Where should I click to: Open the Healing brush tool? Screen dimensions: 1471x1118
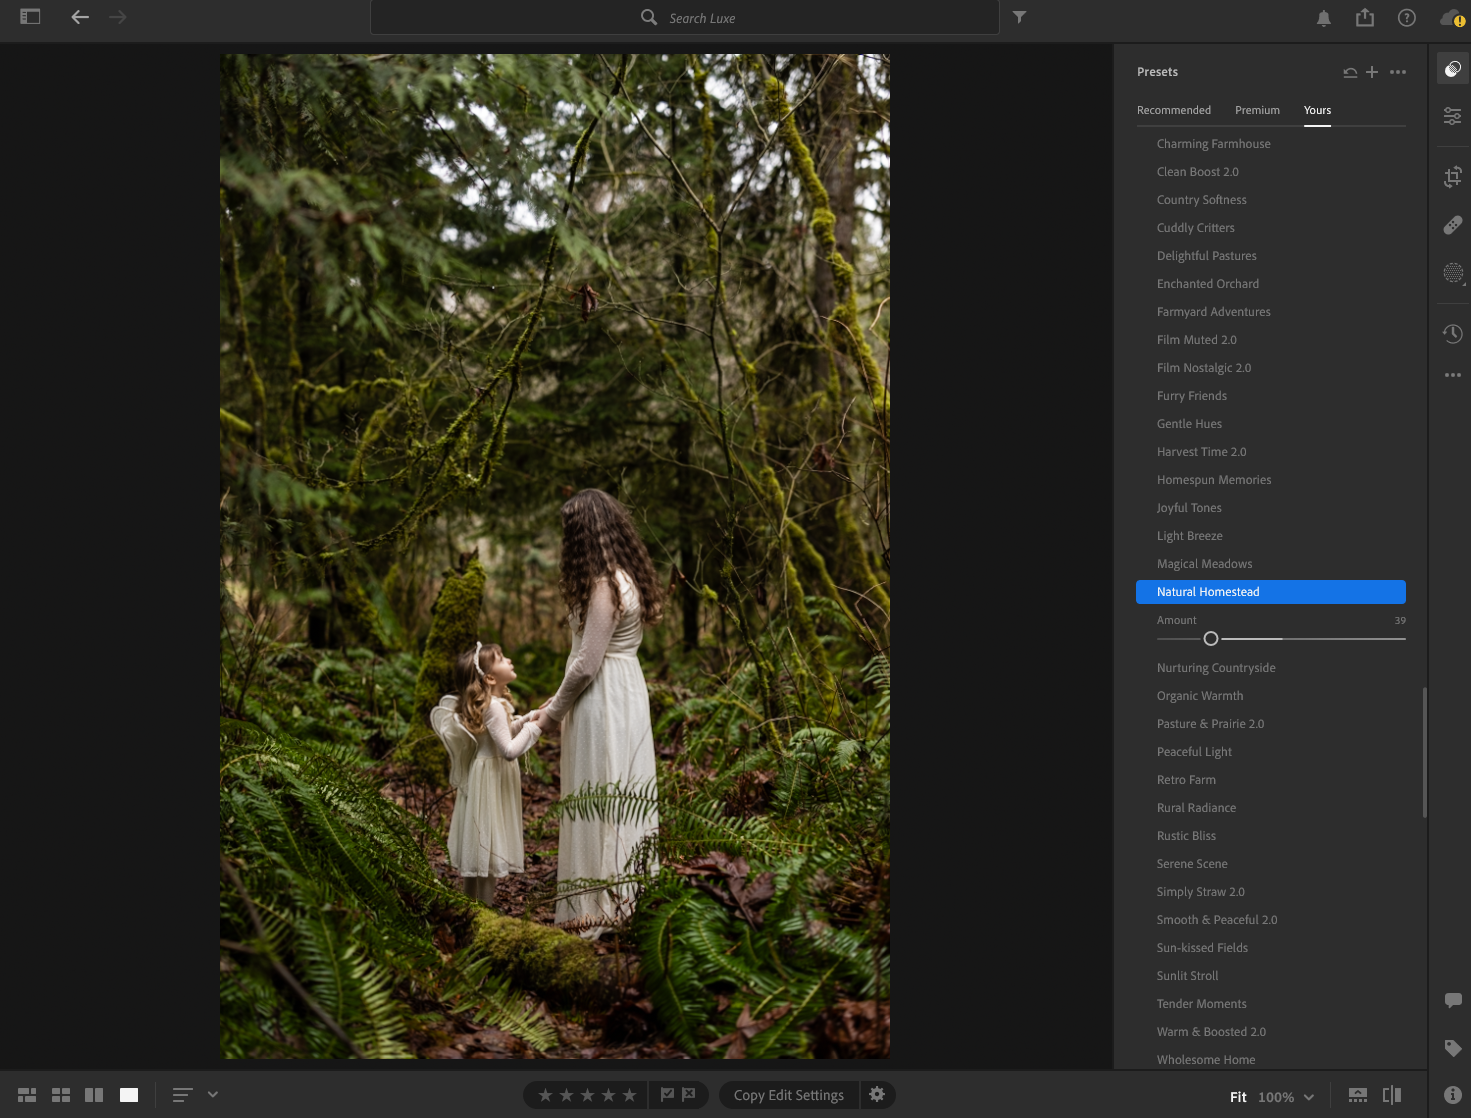1452,225
